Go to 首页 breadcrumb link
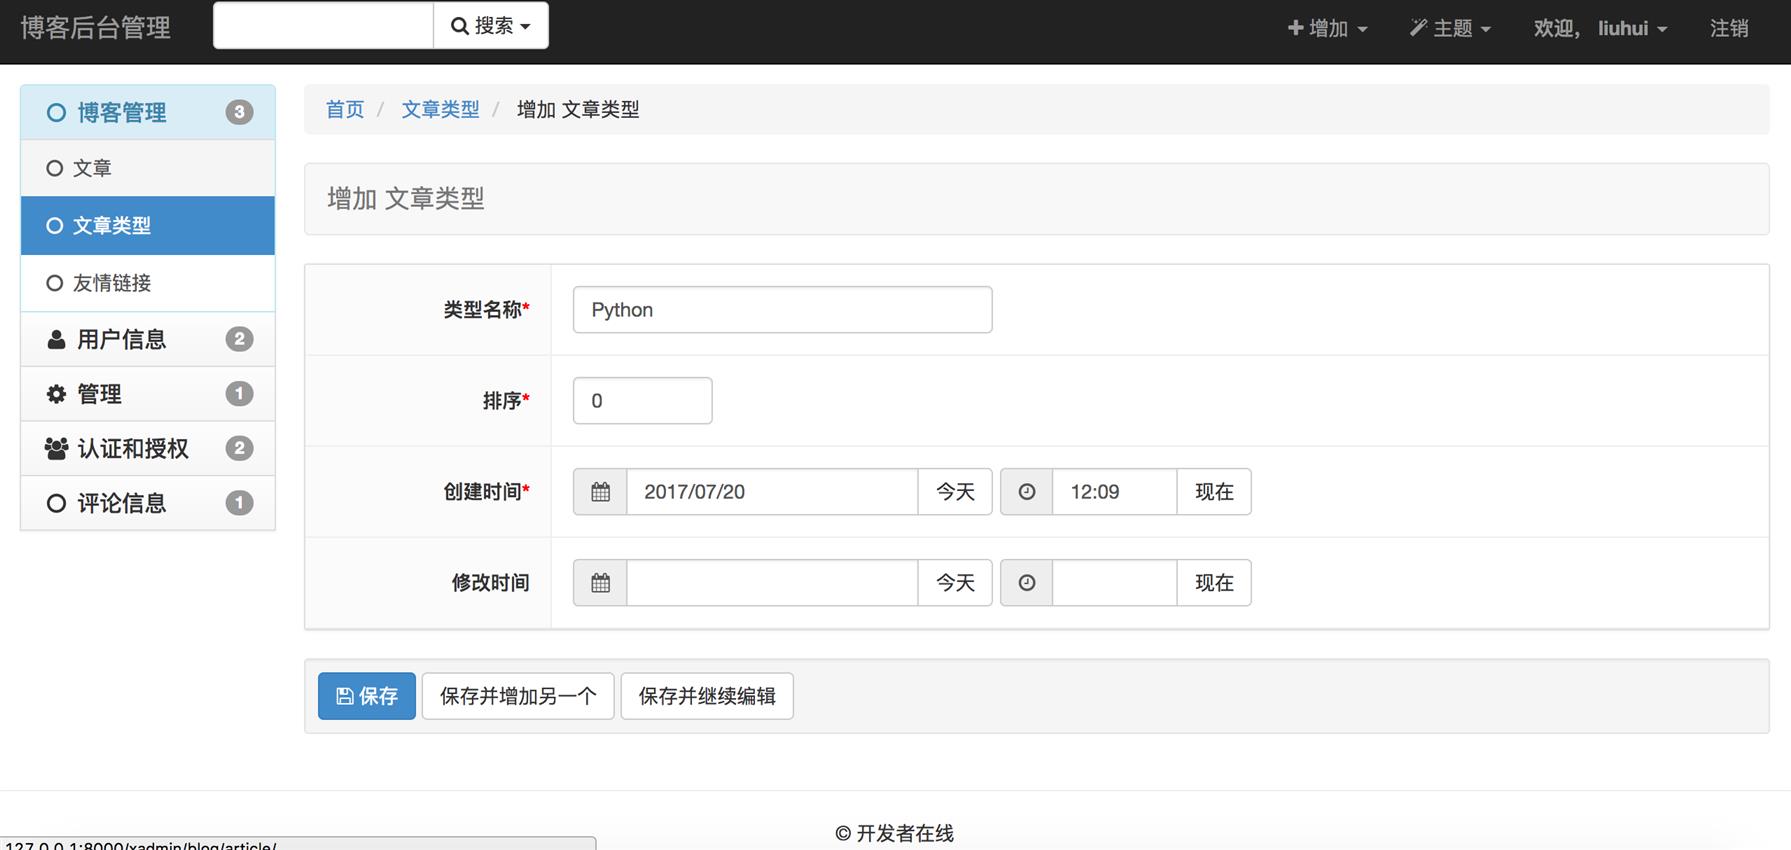1791x850 pixels. click(x=345, y=110)
